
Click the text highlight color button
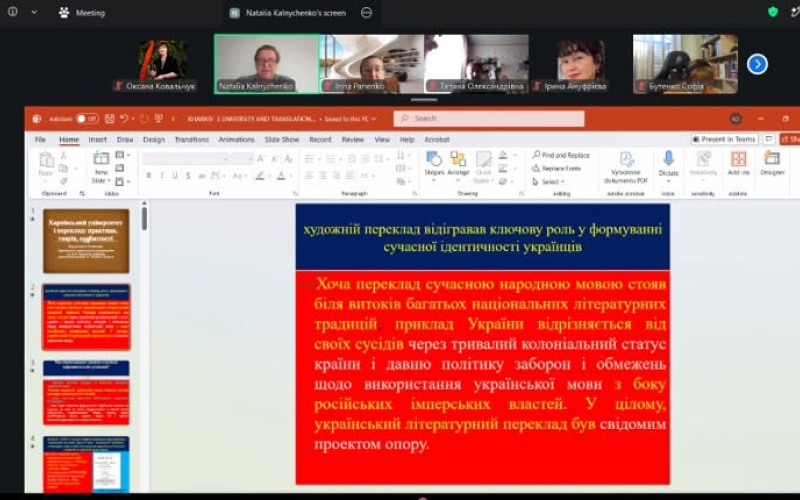tap(260, 176)
